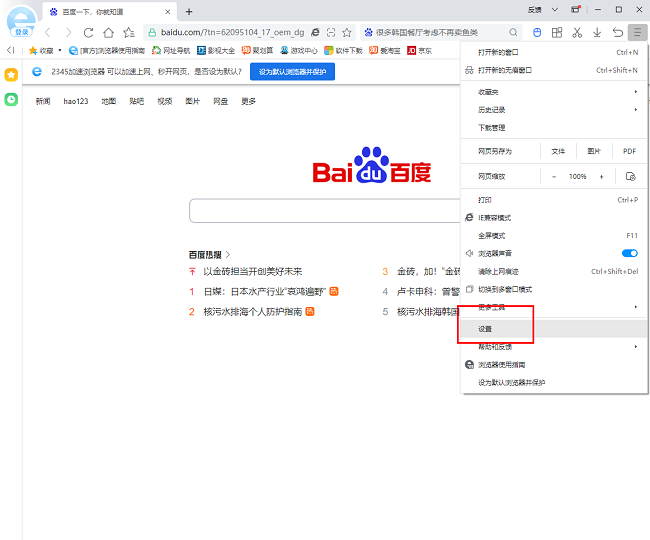Open 贴吧 link on Baidu
650x540 pixels.
tap(136, 101)
